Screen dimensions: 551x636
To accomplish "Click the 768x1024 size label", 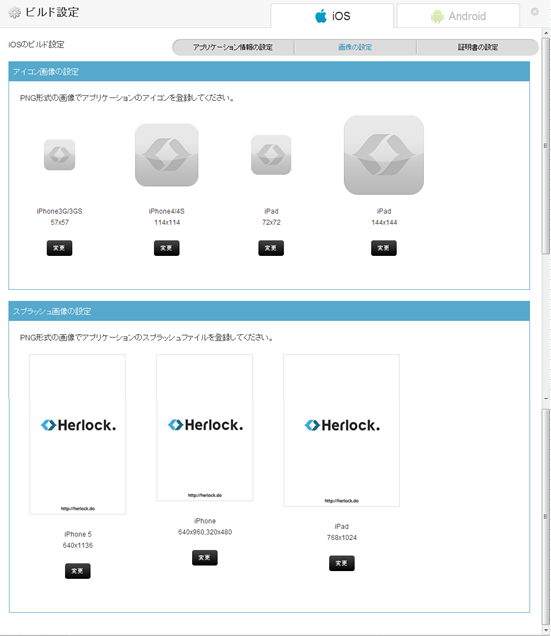I will point(342,537).
